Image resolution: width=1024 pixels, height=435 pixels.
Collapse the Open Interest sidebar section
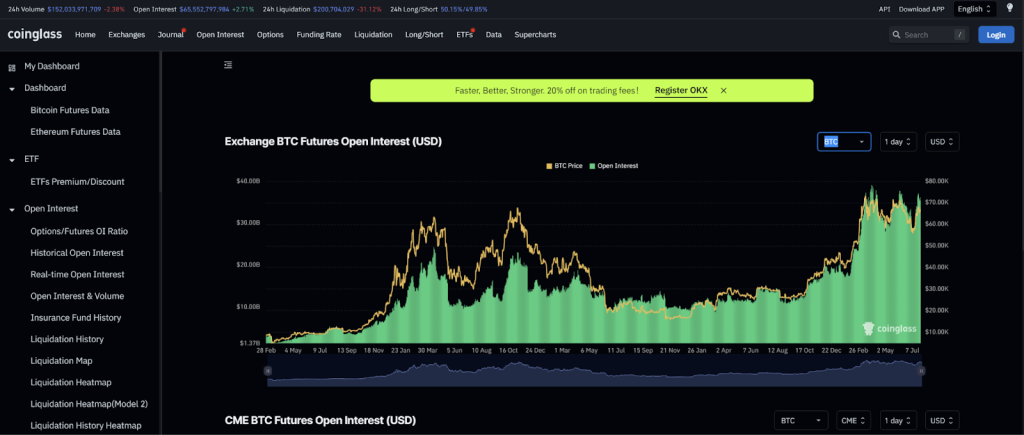click(12, 209)
